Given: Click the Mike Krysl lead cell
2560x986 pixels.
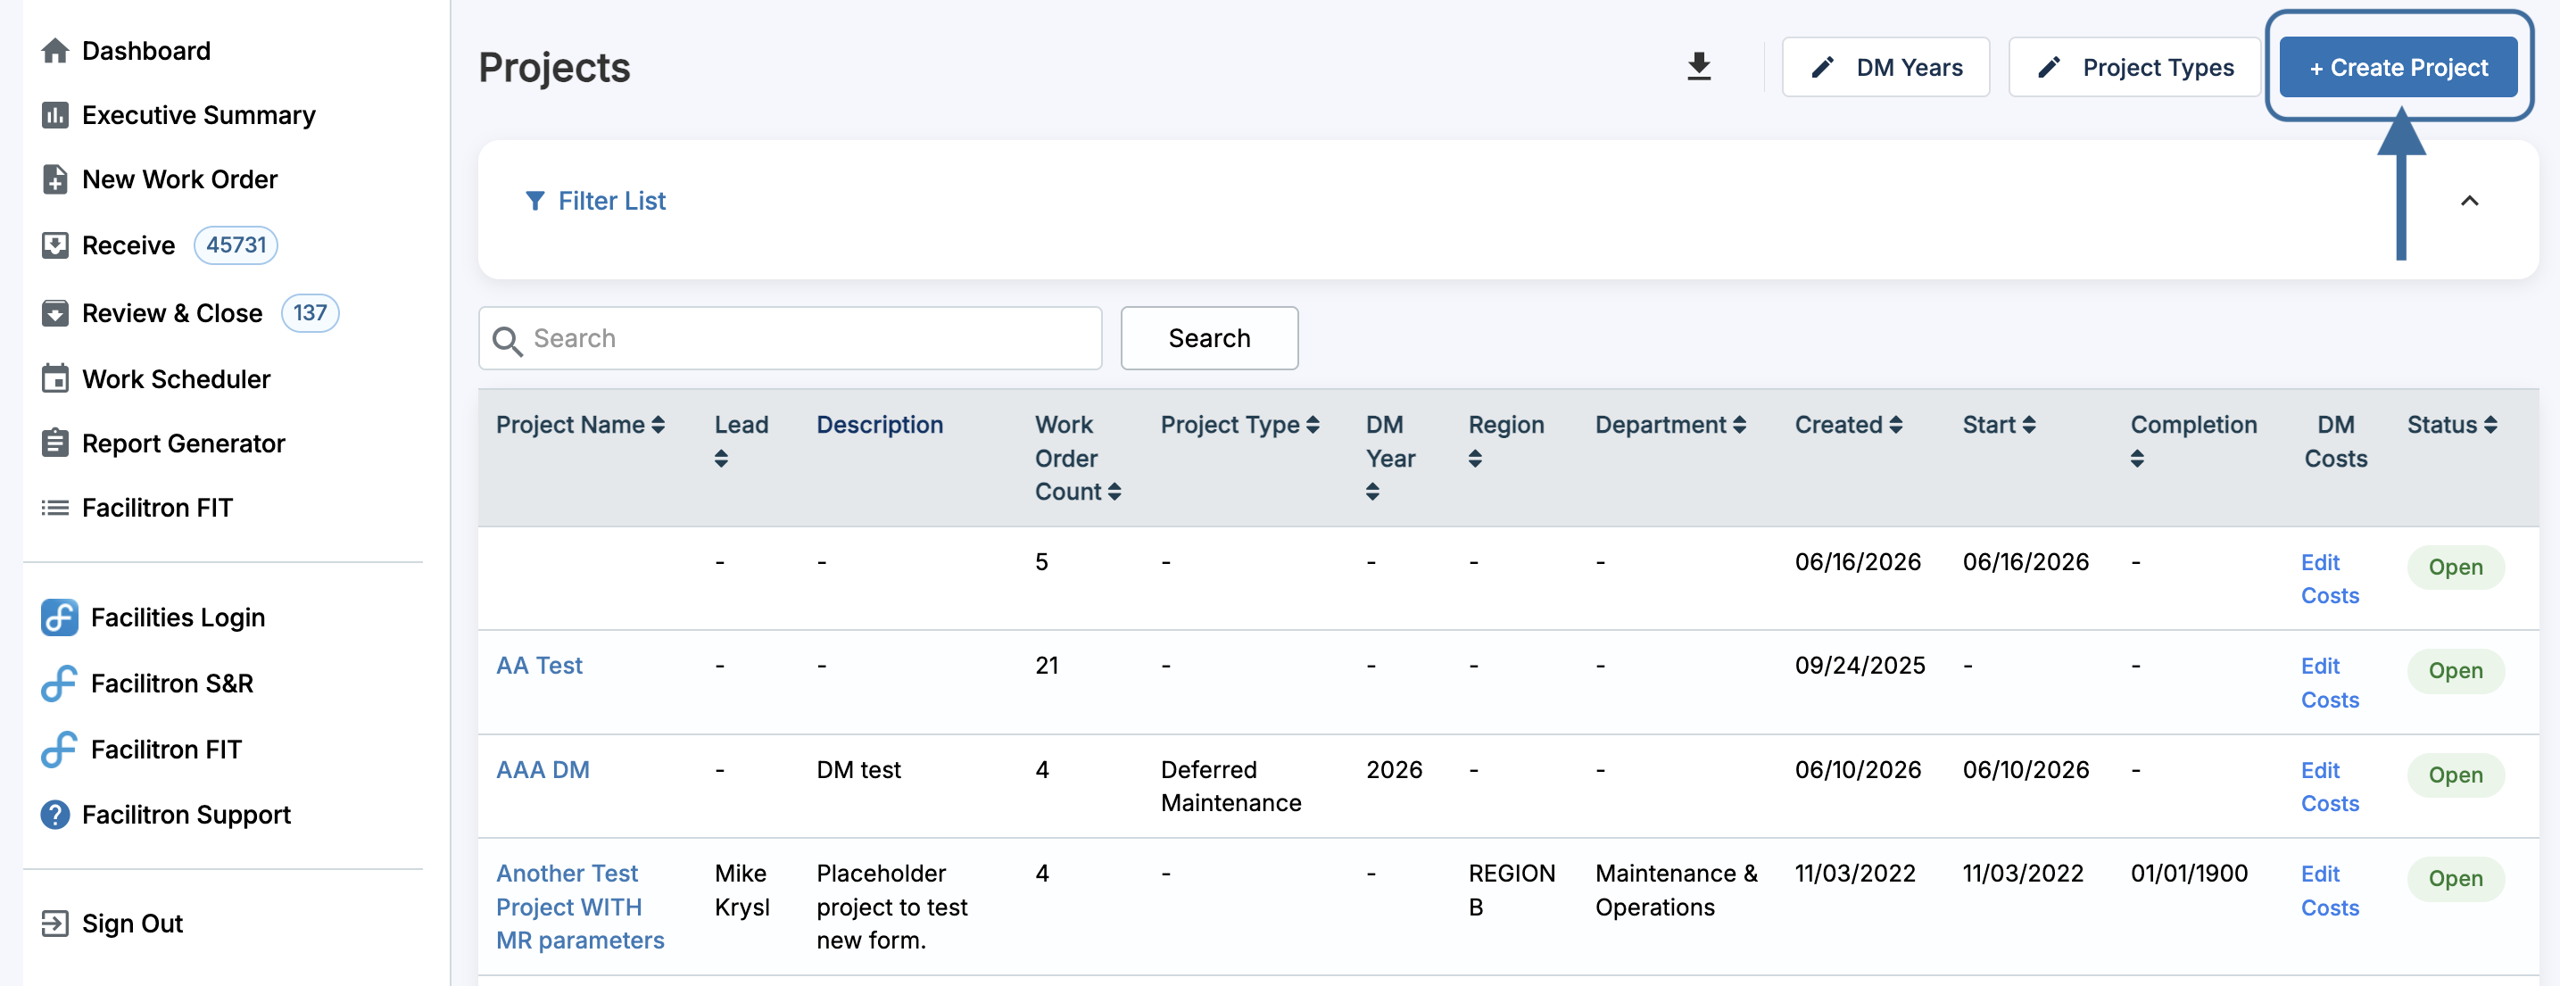Looking at the screenshot, I should click(742, 890).
